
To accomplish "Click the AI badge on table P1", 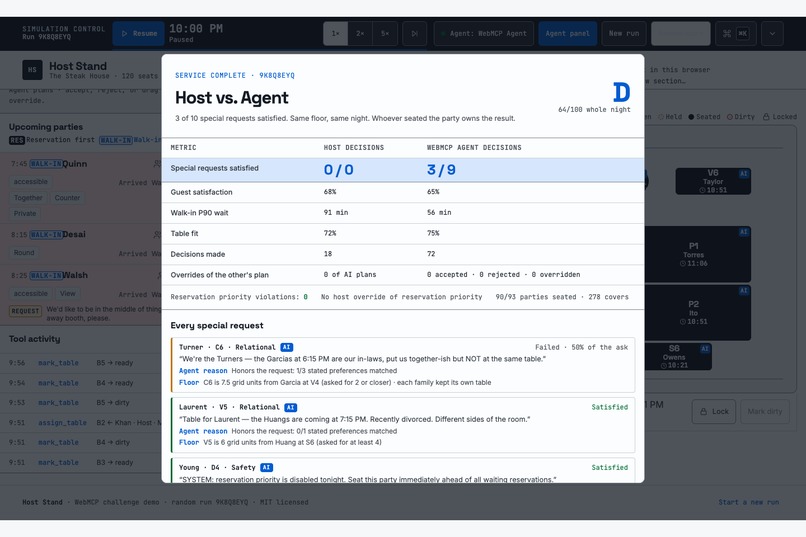I will click(743, 232).
